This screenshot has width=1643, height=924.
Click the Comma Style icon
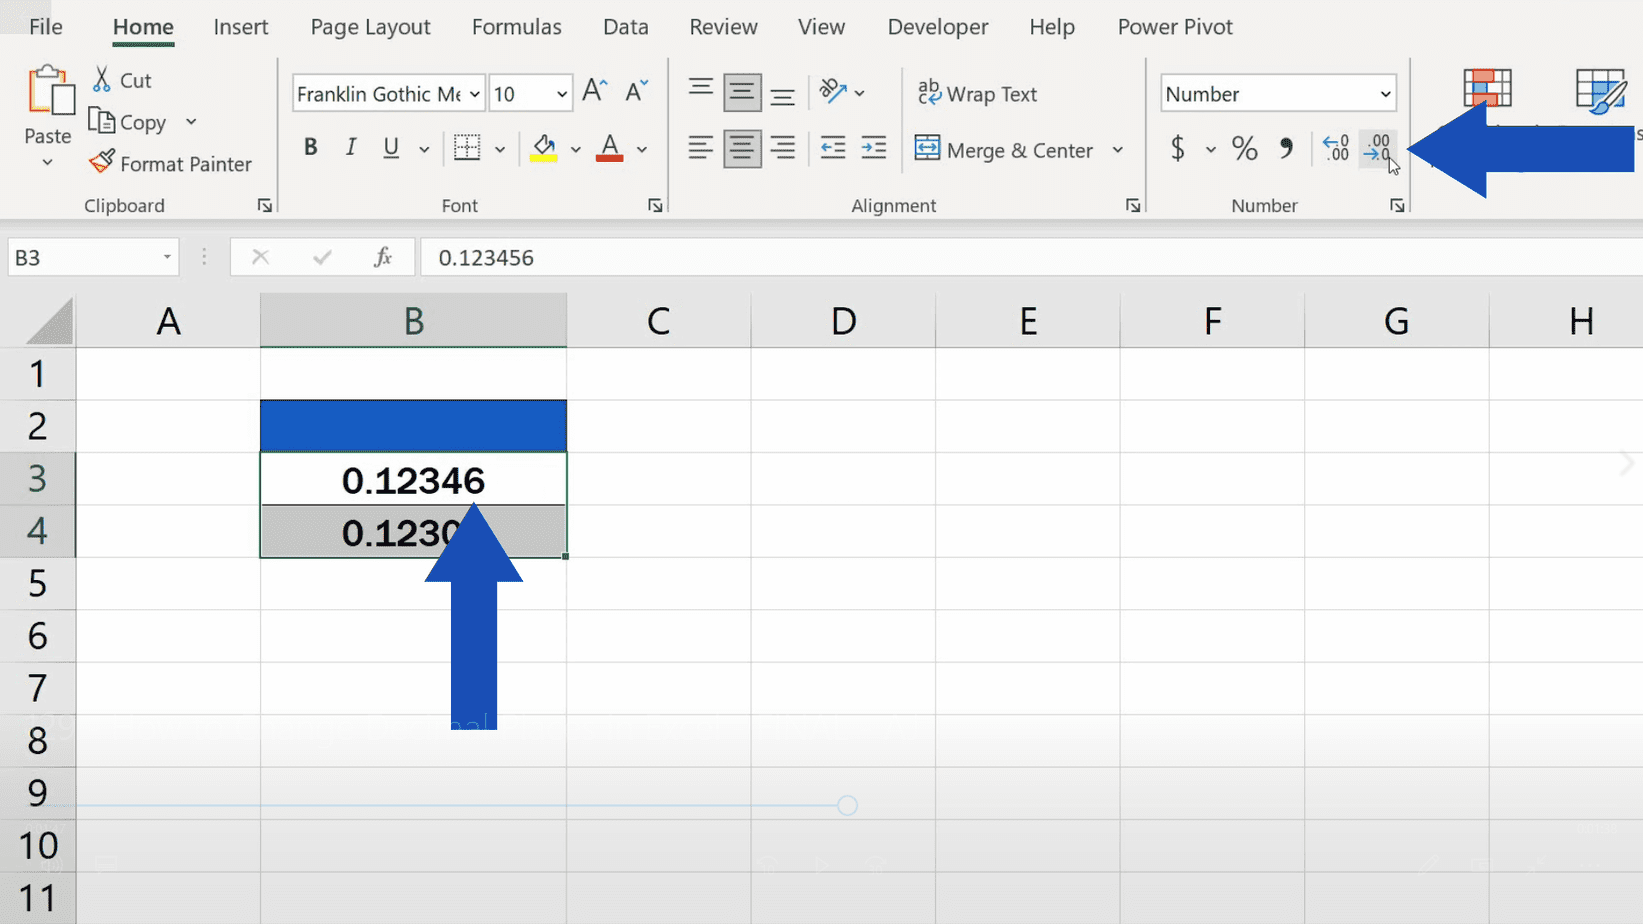1286,148
